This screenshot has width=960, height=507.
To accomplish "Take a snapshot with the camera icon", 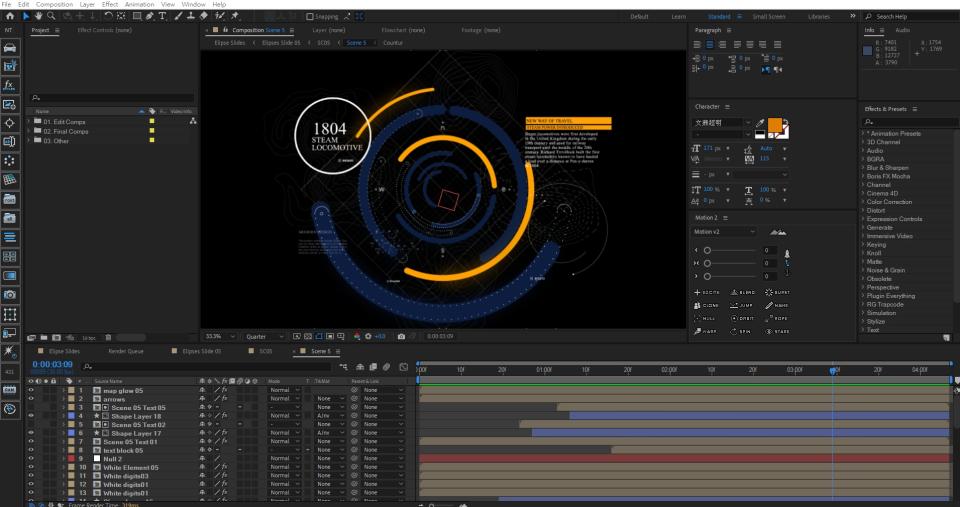I will coord(401,336).
